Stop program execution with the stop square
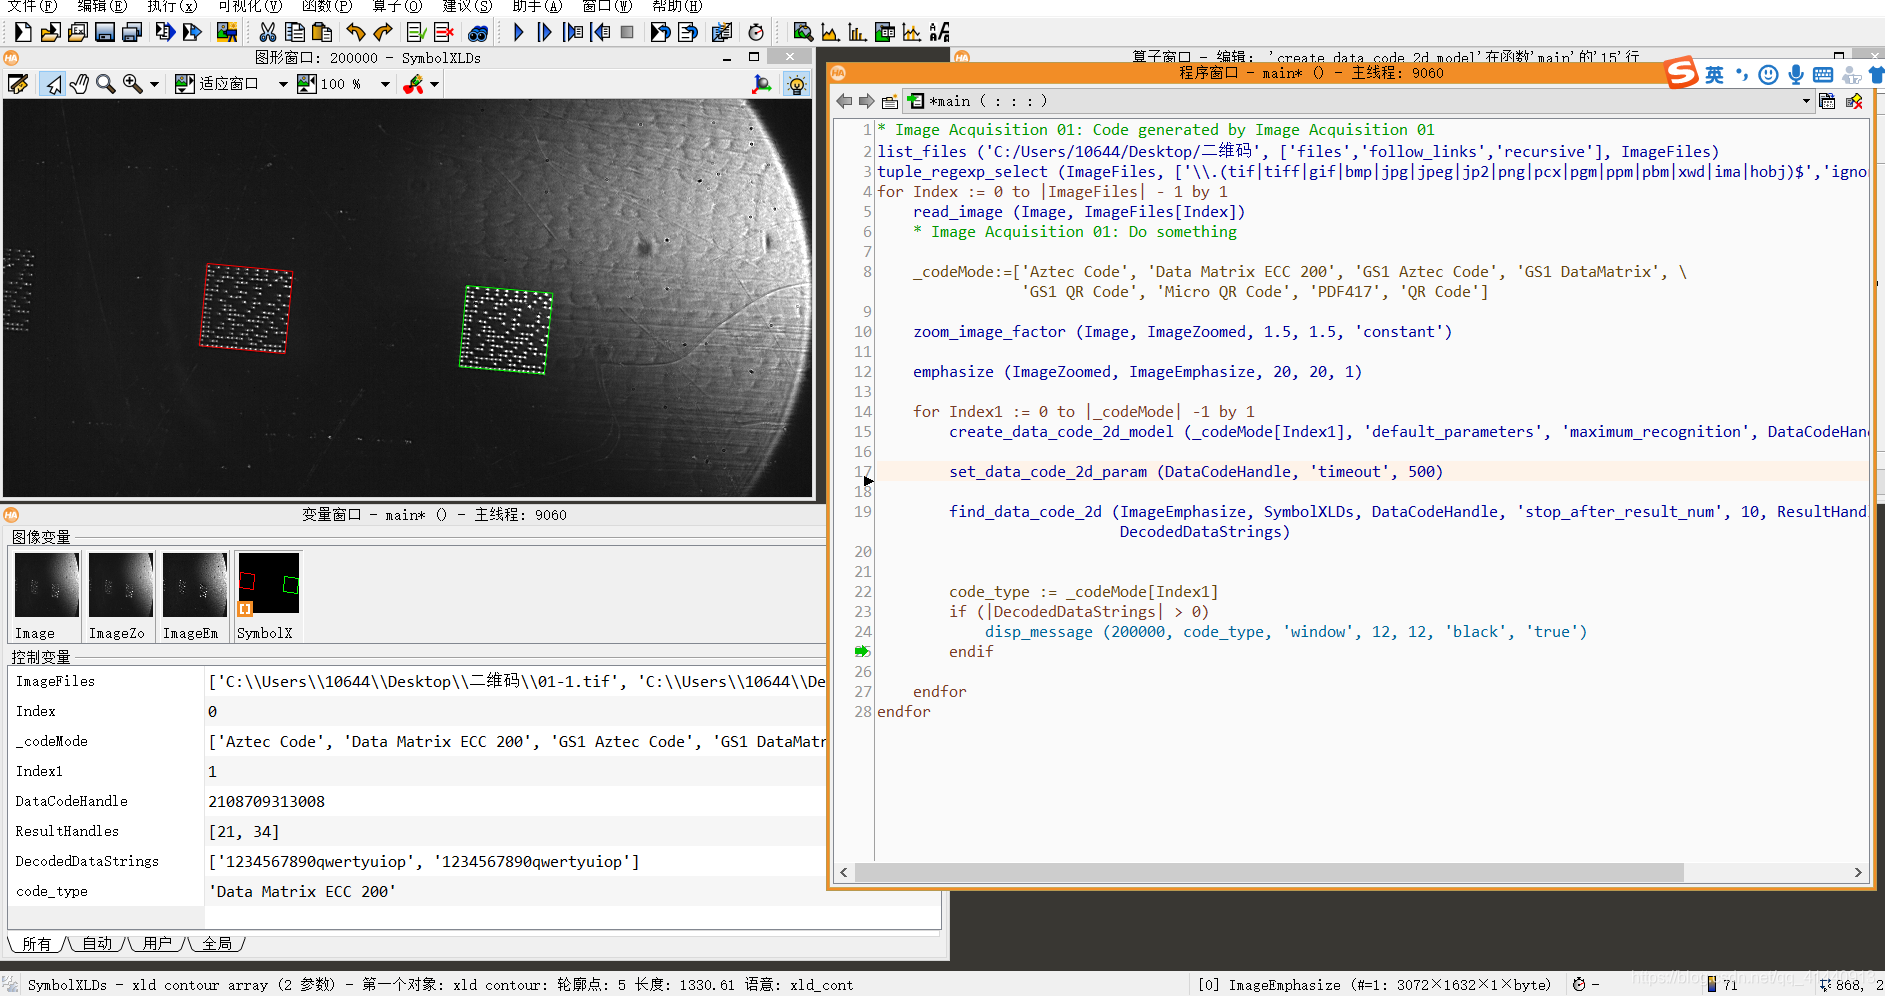The image size is (1885, 996). 627,32
